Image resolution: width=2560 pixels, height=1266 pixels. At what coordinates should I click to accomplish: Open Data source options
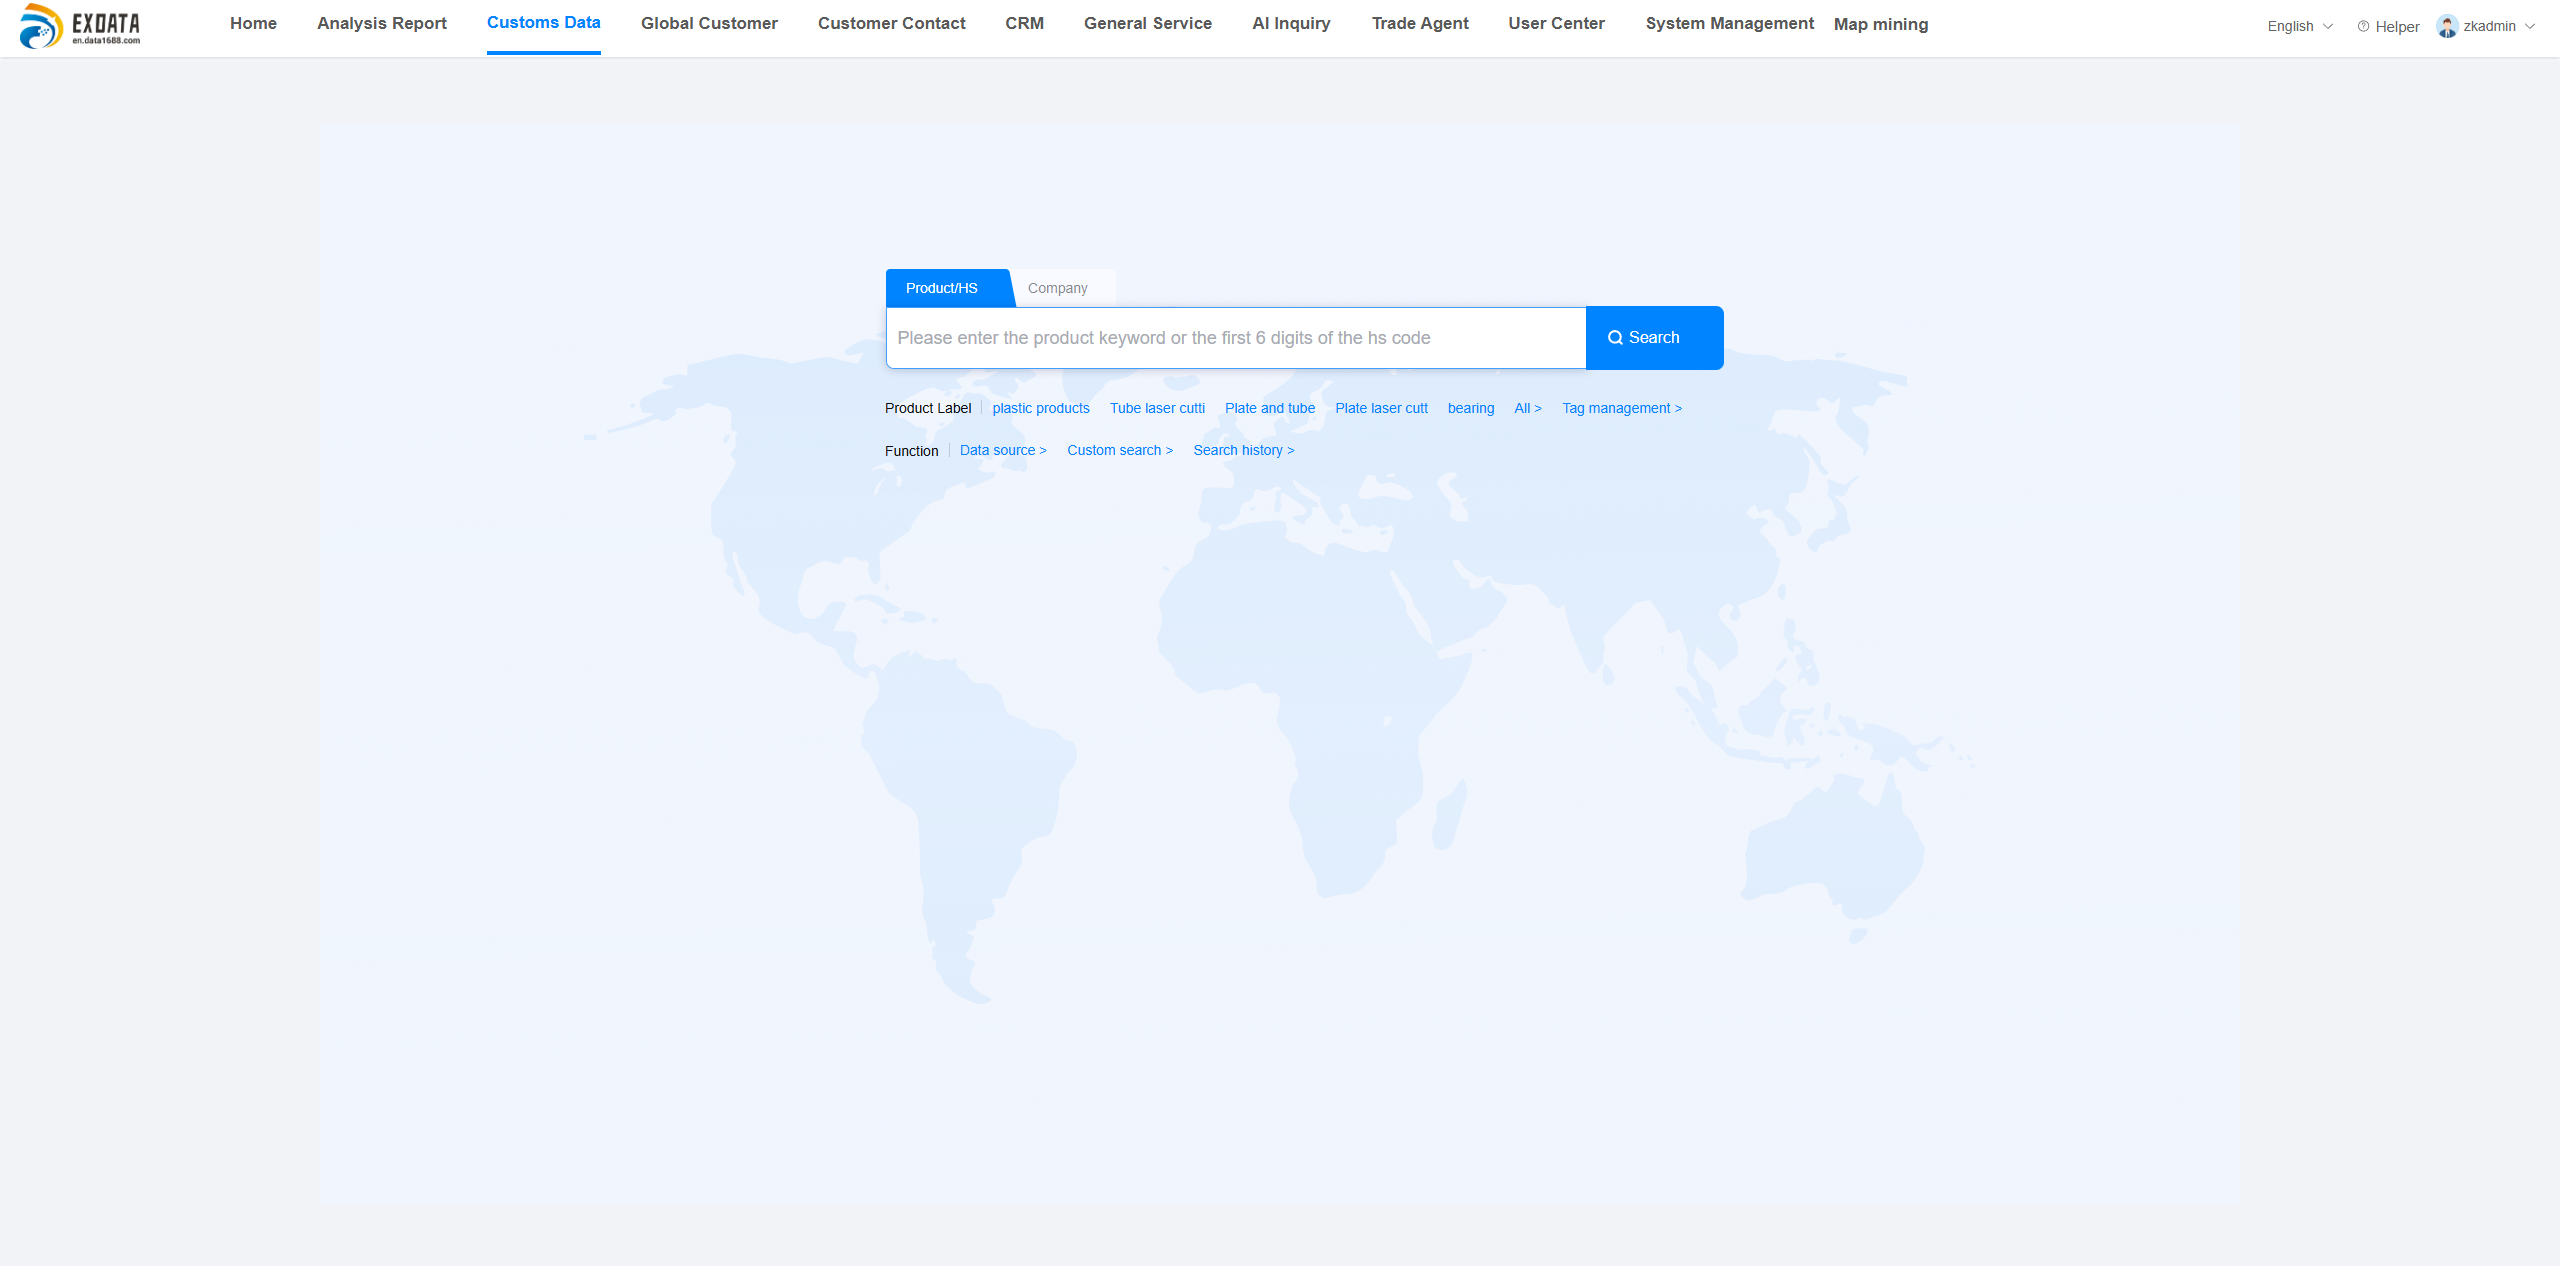pyautogui.click(x=1002, y=450)
